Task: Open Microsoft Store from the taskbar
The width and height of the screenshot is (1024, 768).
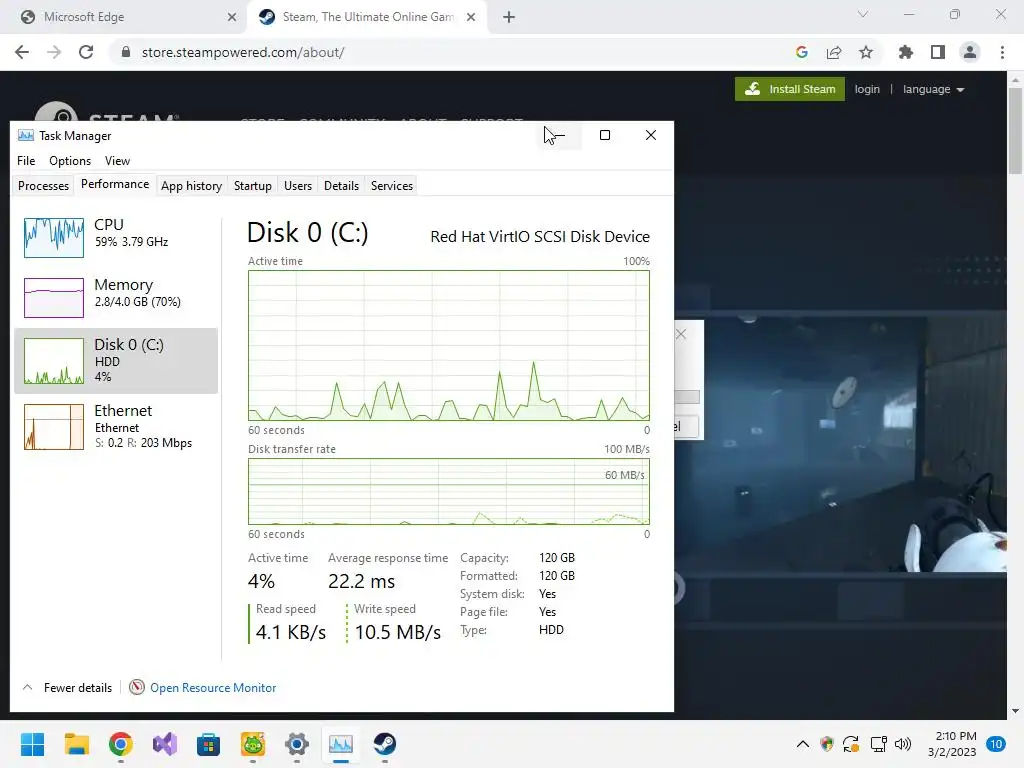Action: tap(208, 744)
